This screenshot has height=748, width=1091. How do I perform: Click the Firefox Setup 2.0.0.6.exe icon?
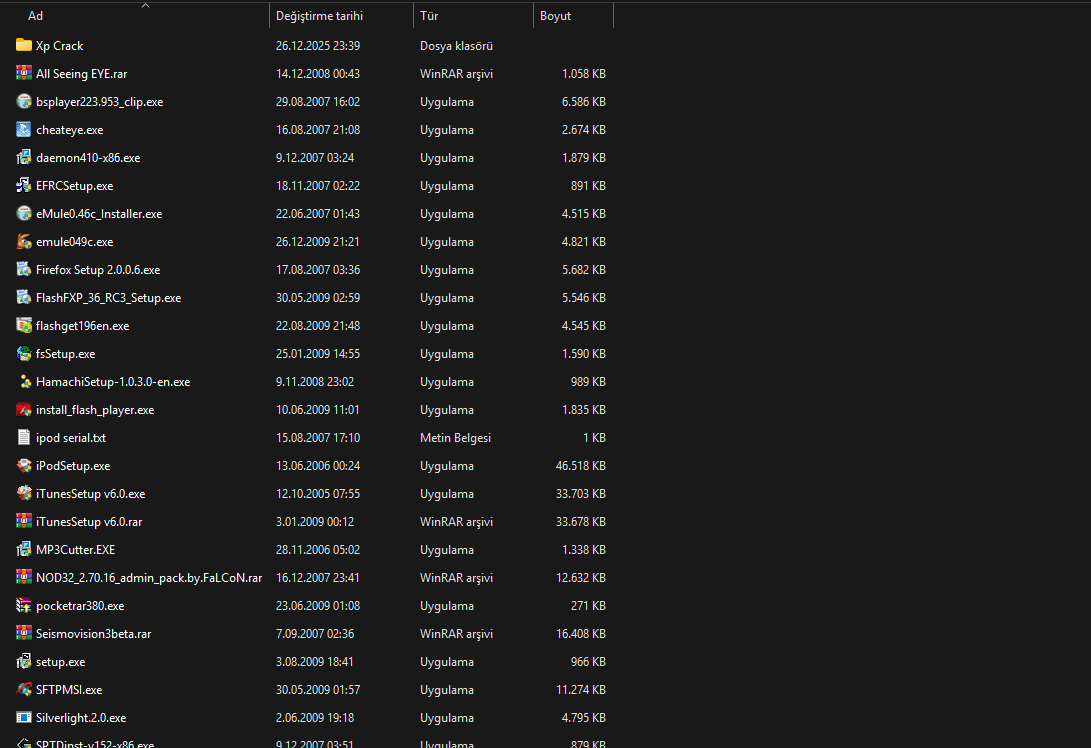click(x=24, y=269)
